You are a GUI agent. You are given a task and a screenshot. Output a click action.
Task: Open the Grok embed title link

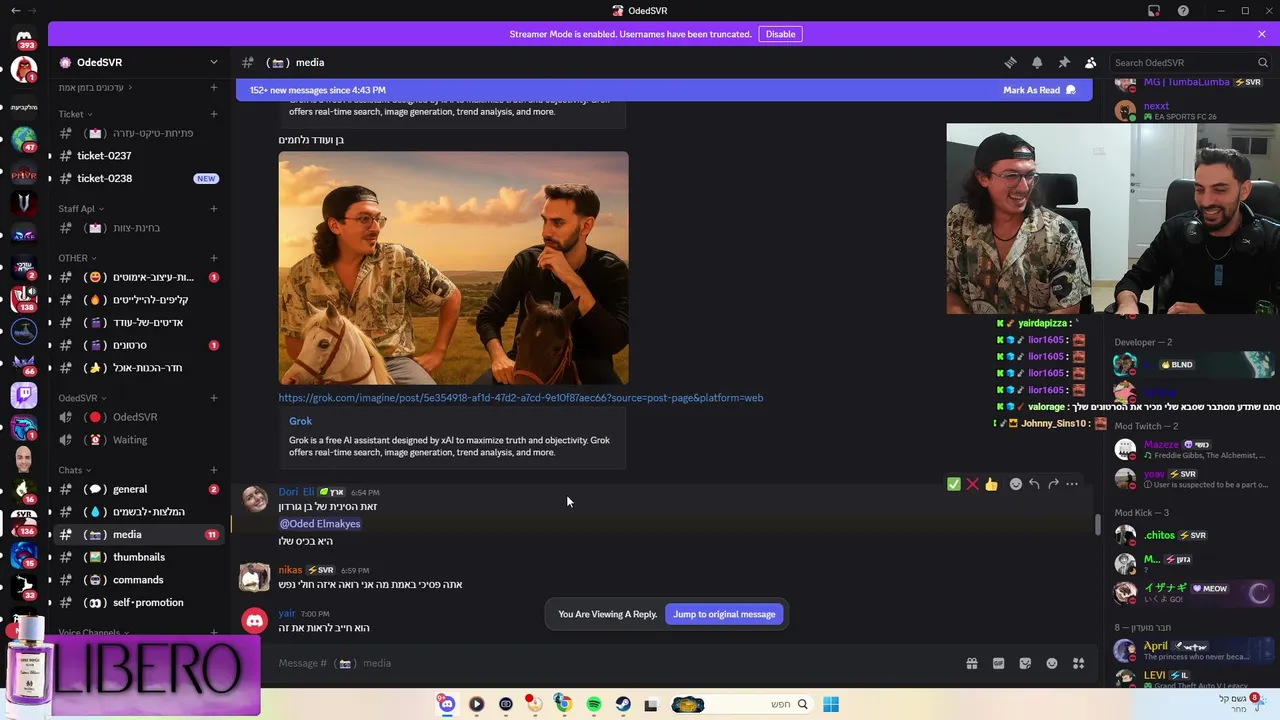pos(300,421)
